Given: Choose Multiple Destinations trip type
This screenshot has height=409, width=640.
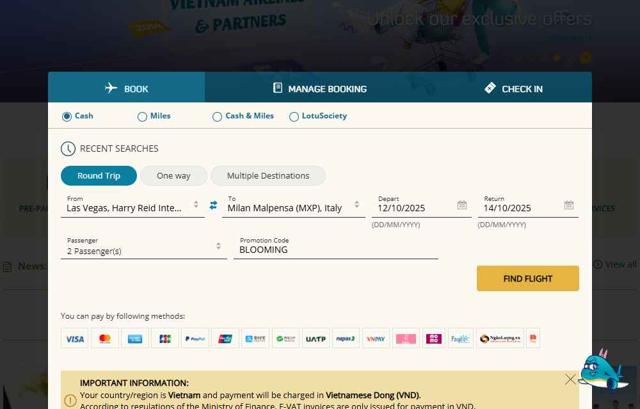Looking at the screenshot, I should click(x=268, y=176).
